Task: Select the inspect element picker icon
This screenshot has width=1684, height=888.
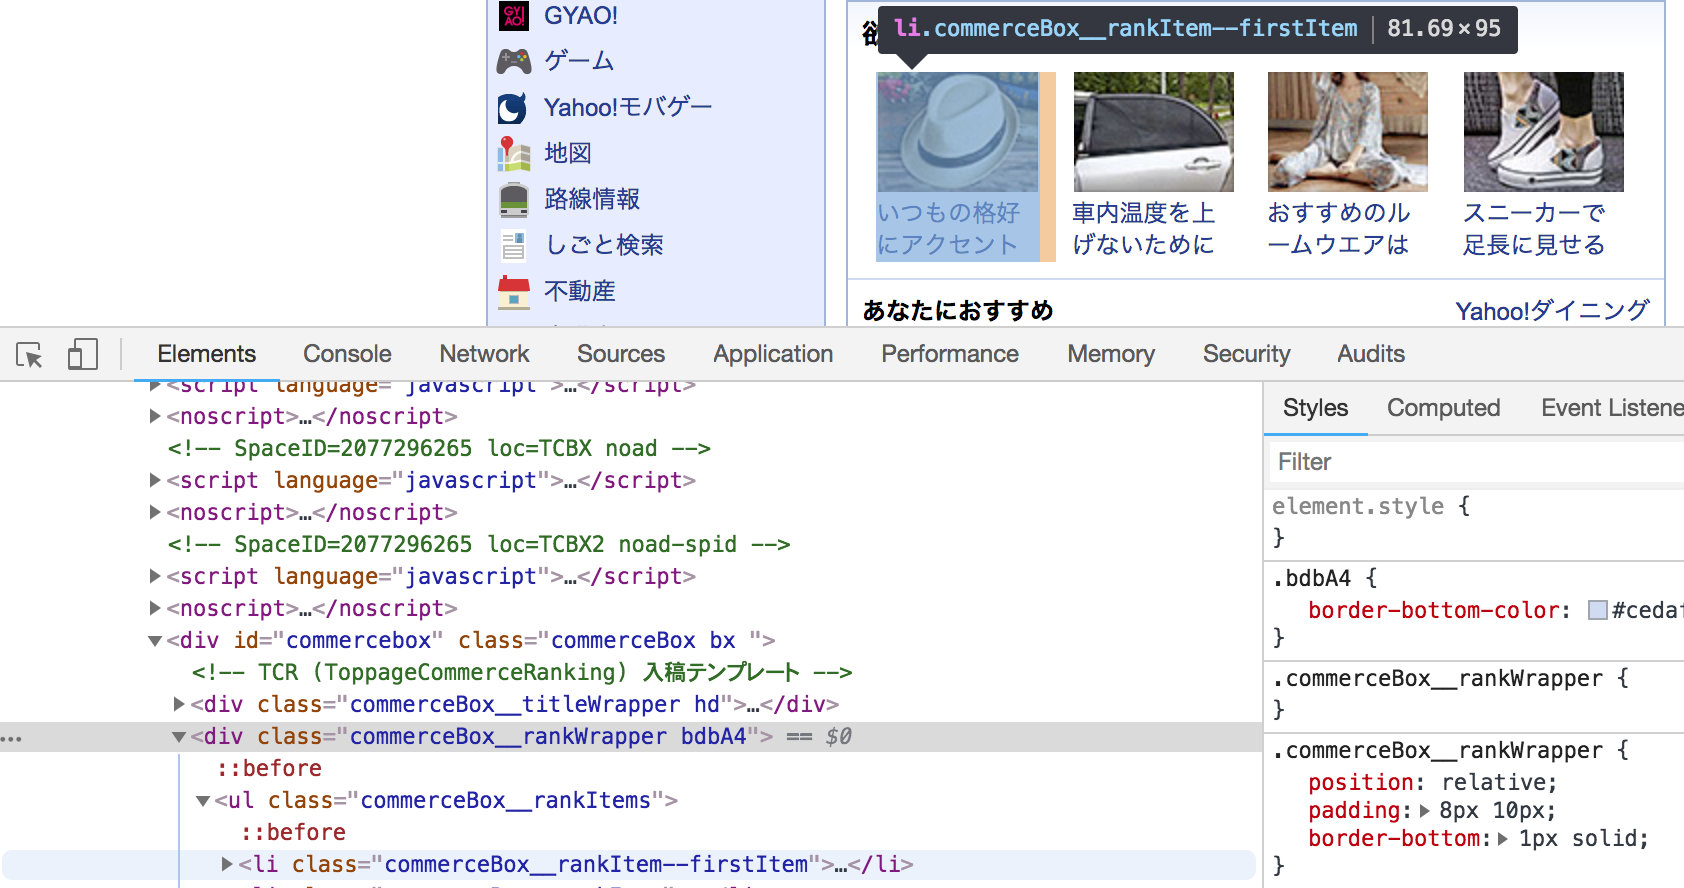Action: point(29,355)
